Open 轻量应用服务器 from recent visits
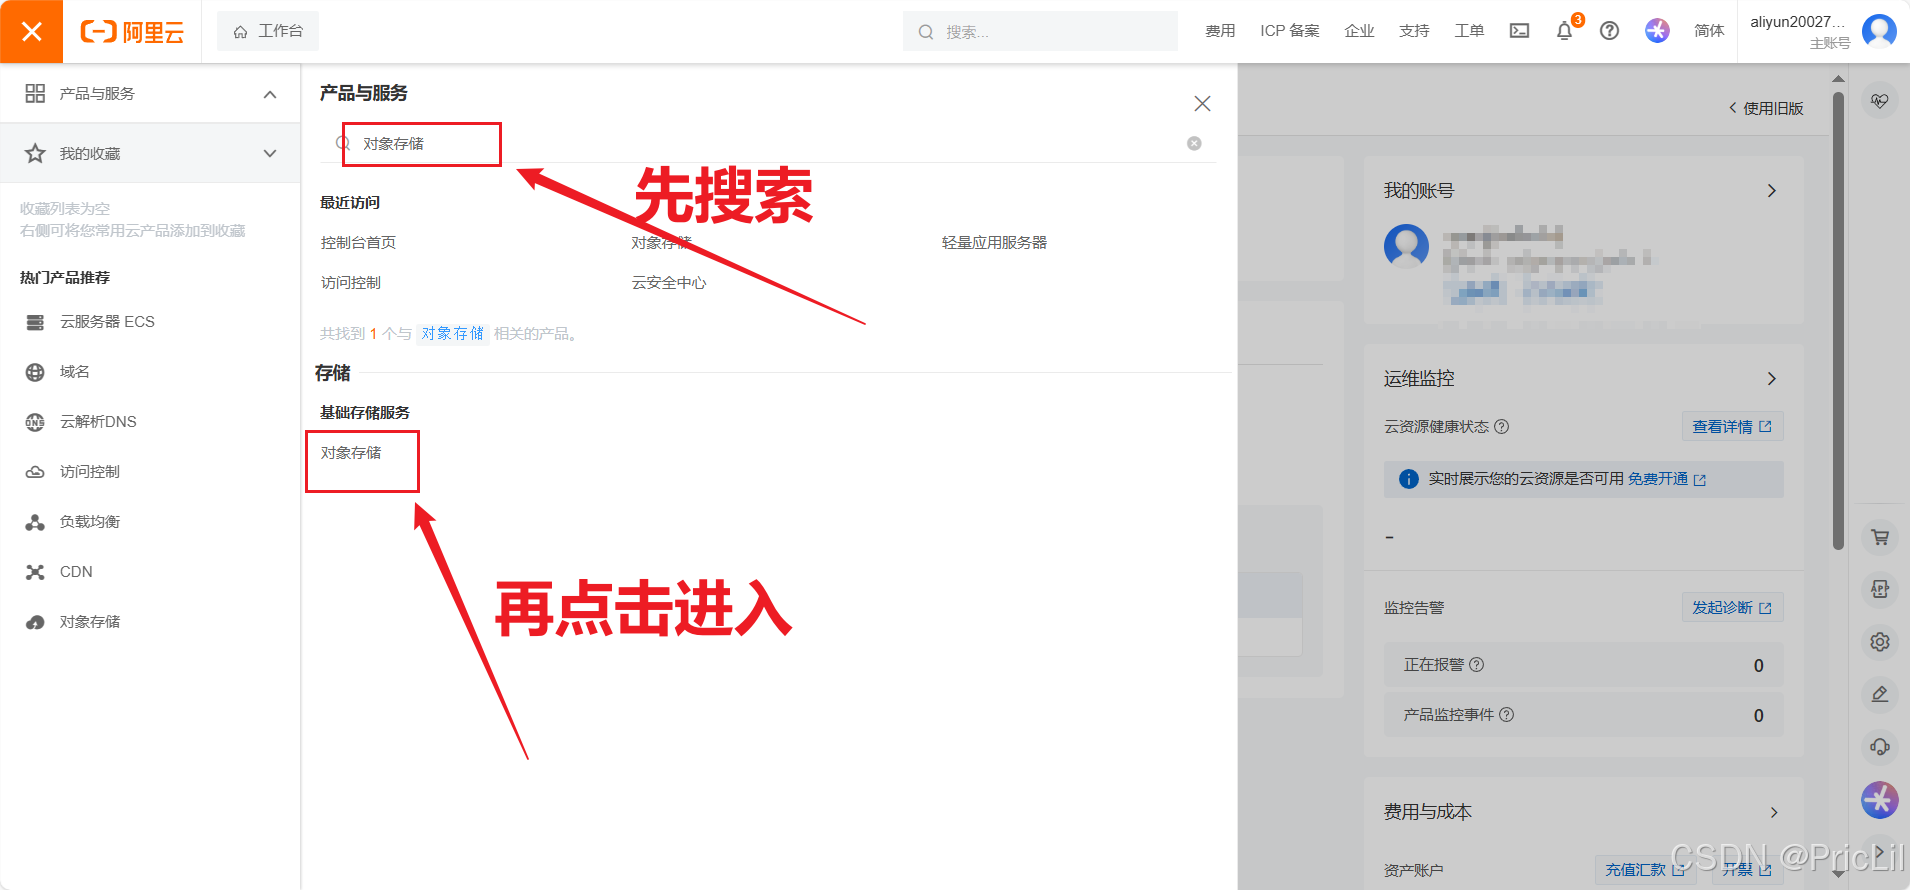 pos(994,243)
